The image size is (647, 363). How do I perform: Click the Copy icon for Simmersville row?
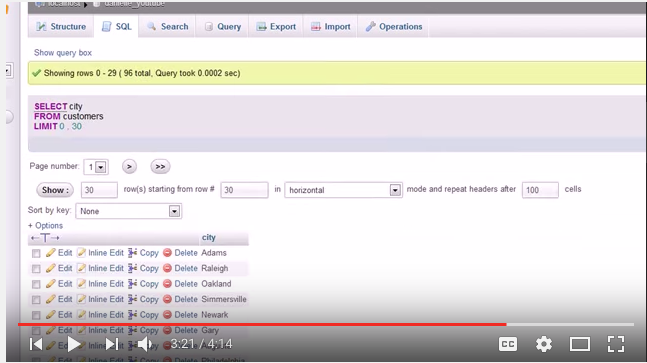[132, 299]
